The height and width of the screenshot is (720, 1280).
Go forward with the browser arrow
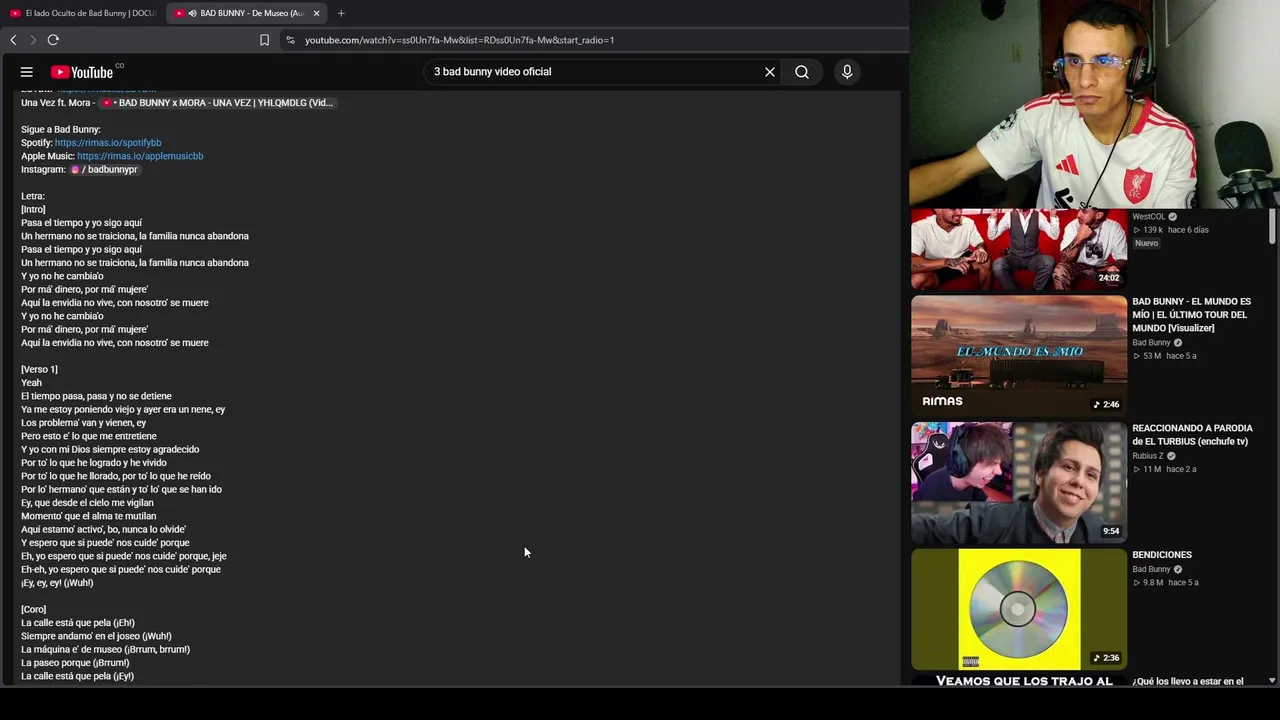tap(33, 40)
